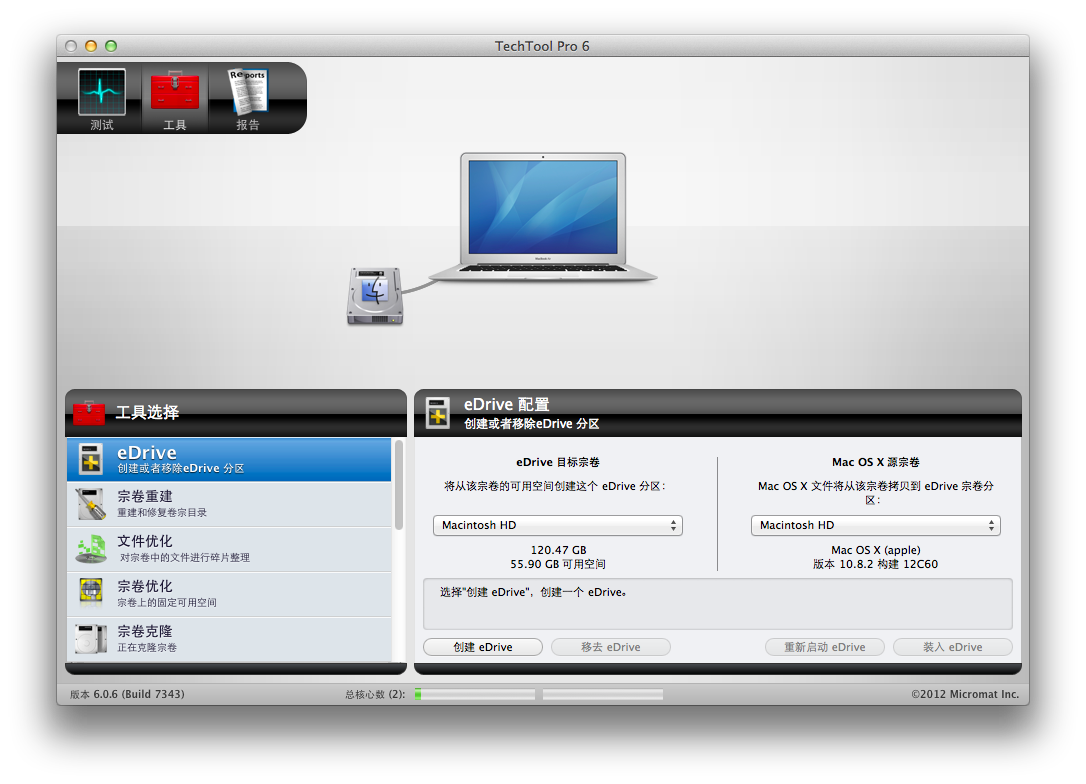The image size is (1086, 784).
Task: Click the Macintosh hard drive icon
Action: pos(375,296)
